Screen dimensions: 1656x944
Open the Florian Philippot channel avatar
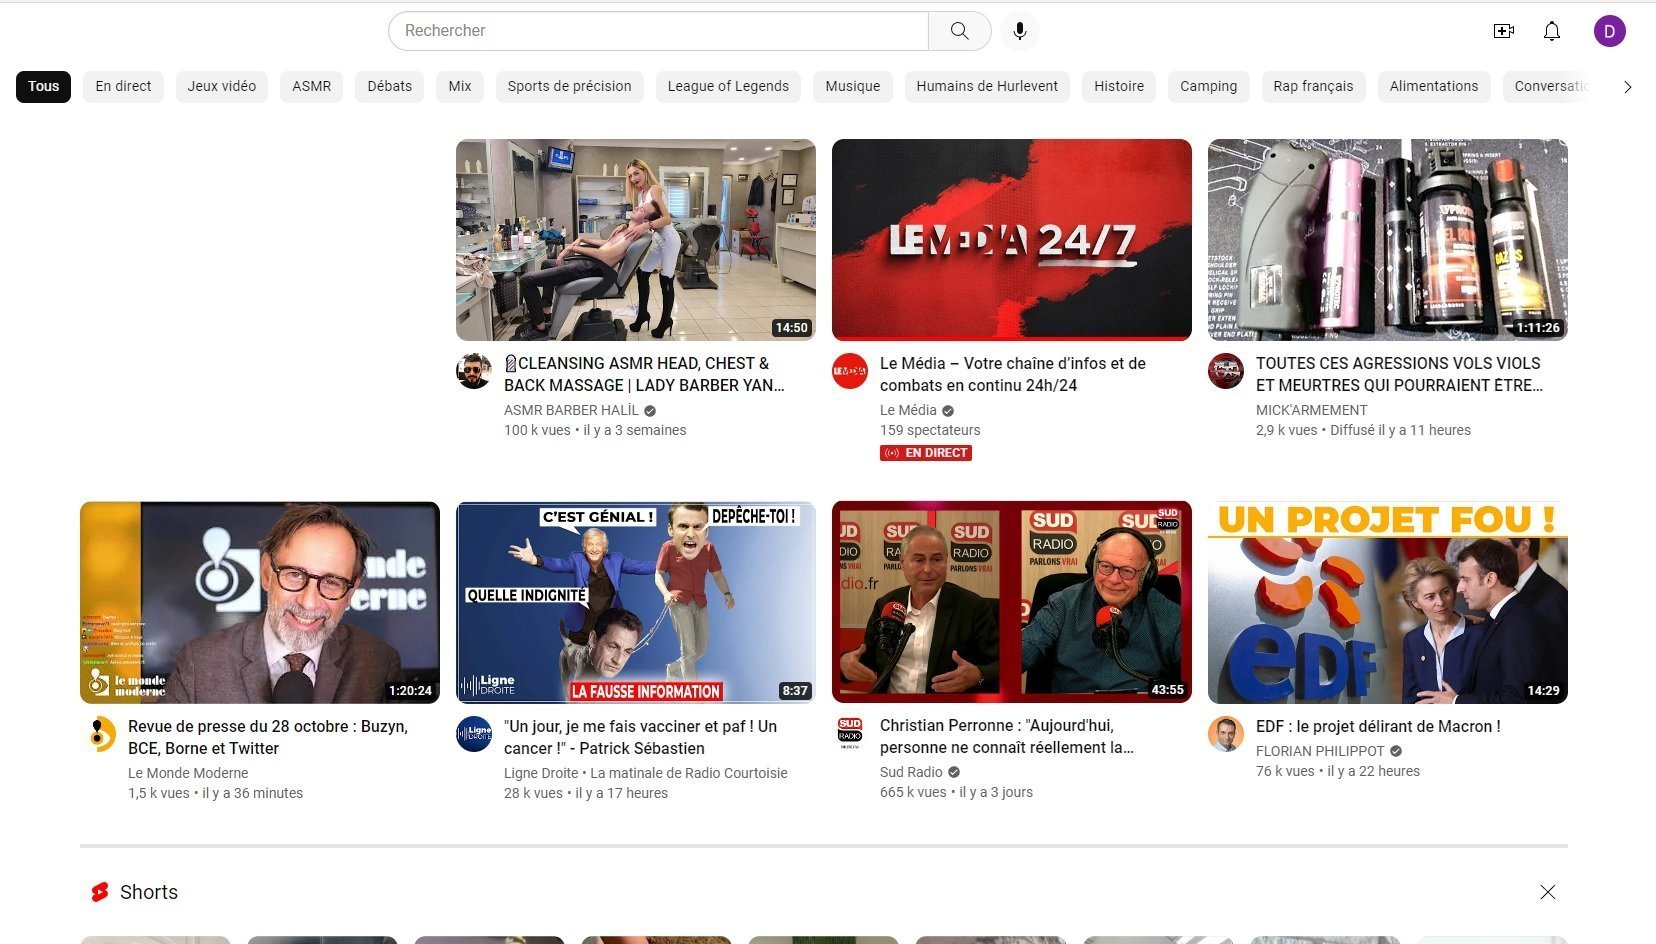point(1226,734)
